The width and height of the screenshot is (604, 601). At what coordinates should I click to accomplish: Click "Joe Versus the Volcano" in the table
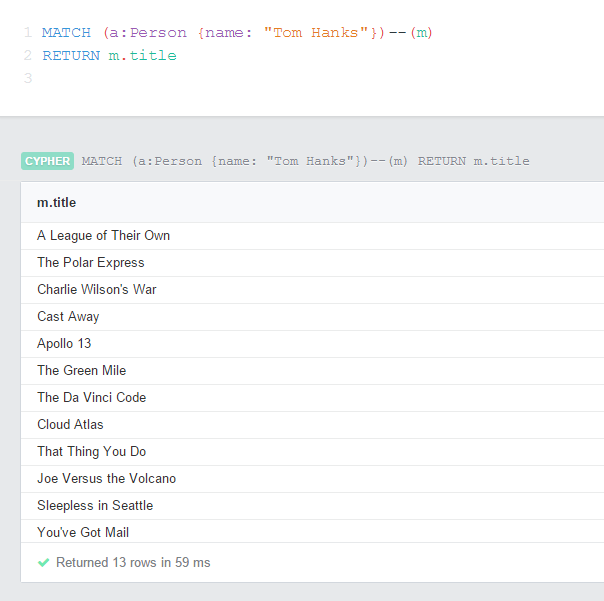[107, 479]
